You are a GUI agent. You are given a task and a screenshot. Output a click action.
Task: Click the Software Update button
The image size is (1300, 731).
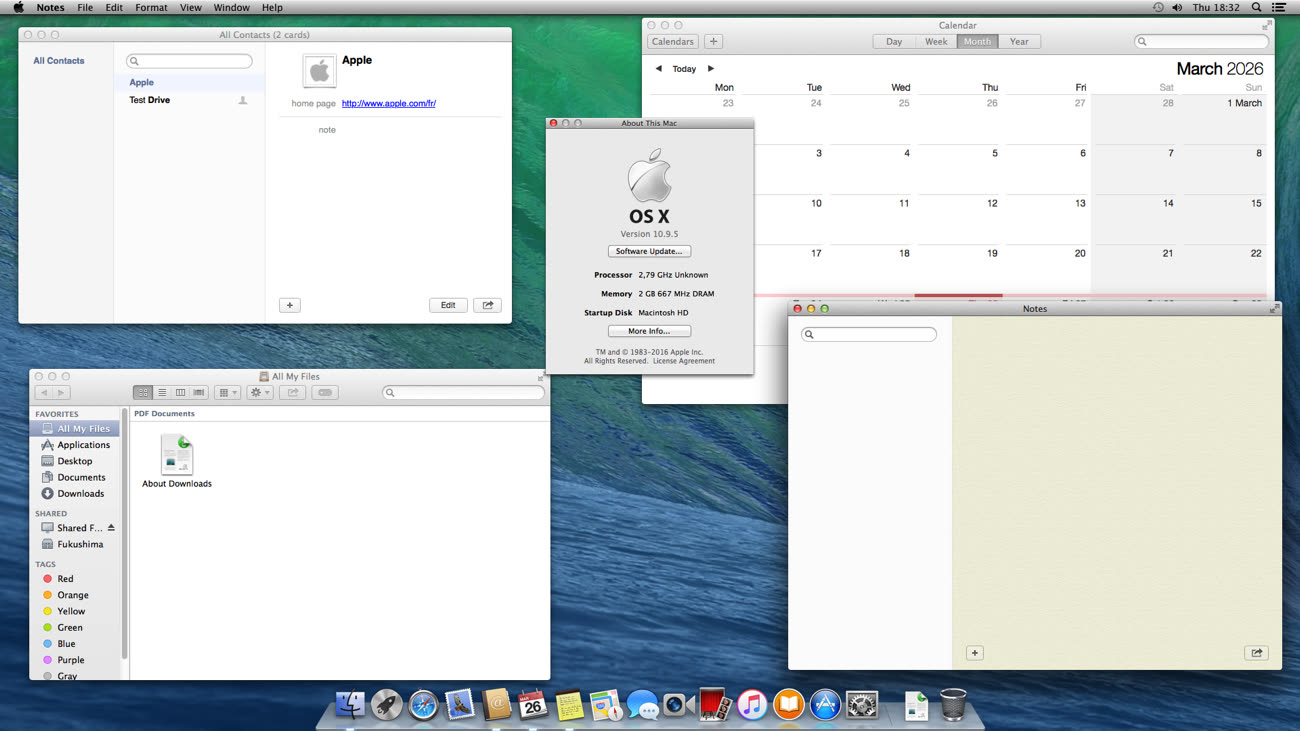(x=649, y=252)
